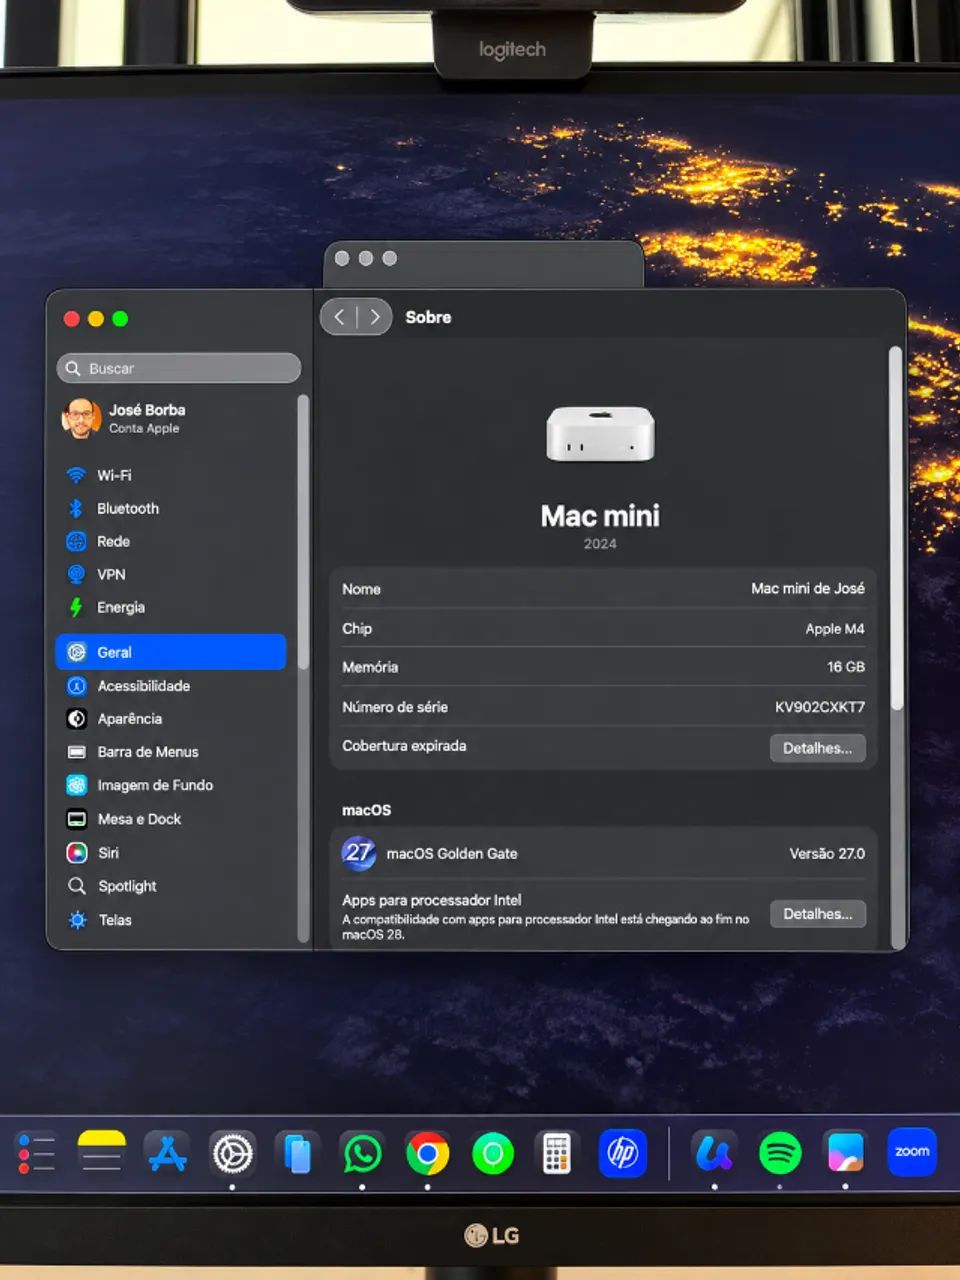Click the Mac mini device image
The height and width of the screenshot is (1280, 960).
point(600,434)
